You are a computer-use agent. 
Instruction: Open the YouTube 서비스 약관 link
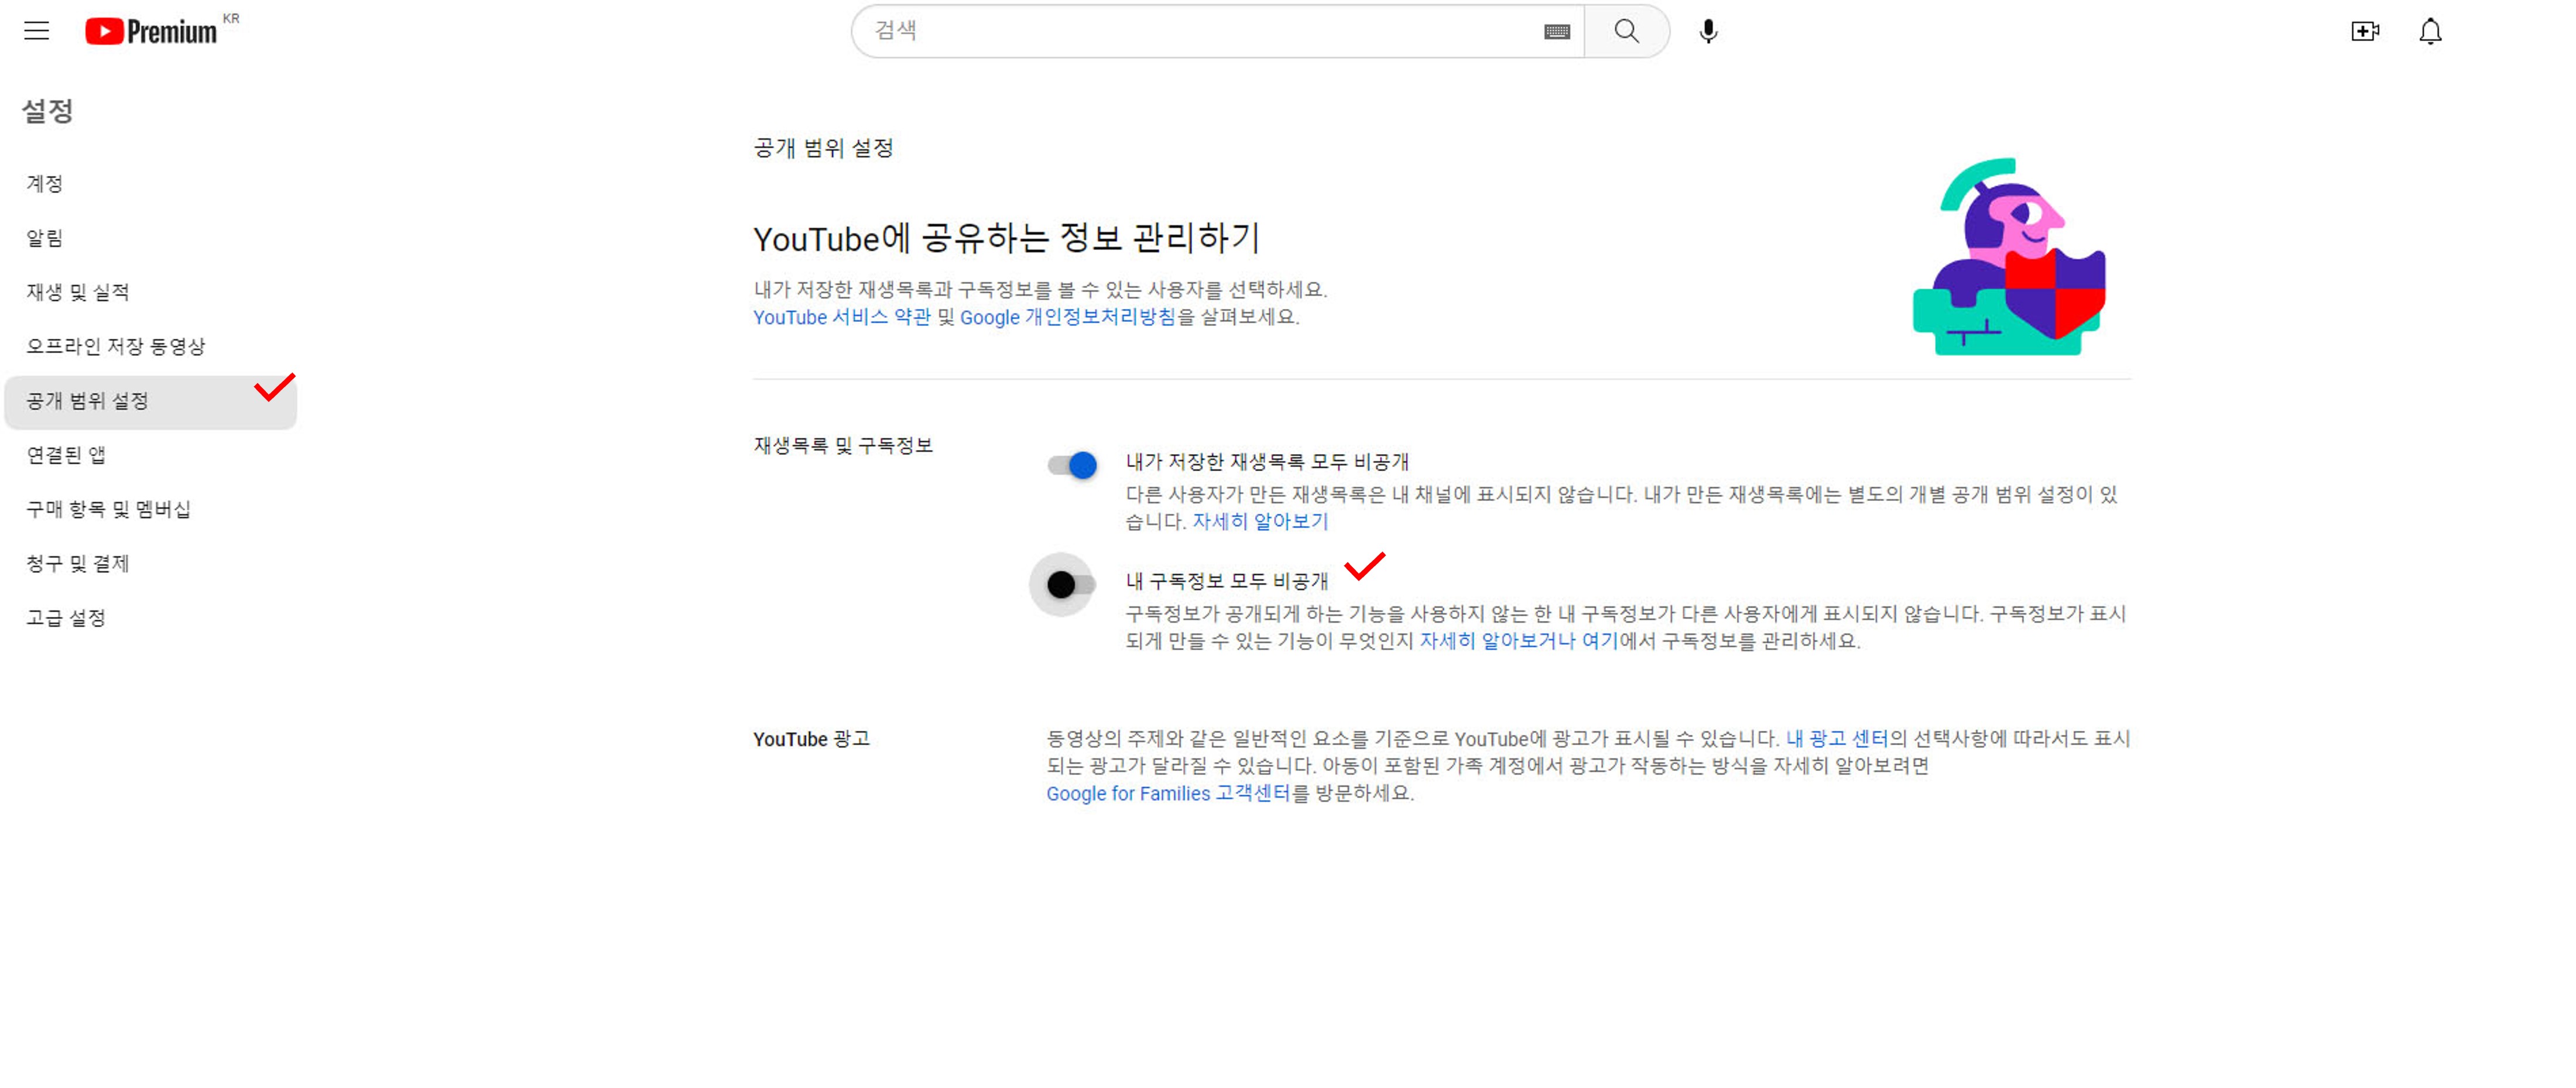coord(841,317)
